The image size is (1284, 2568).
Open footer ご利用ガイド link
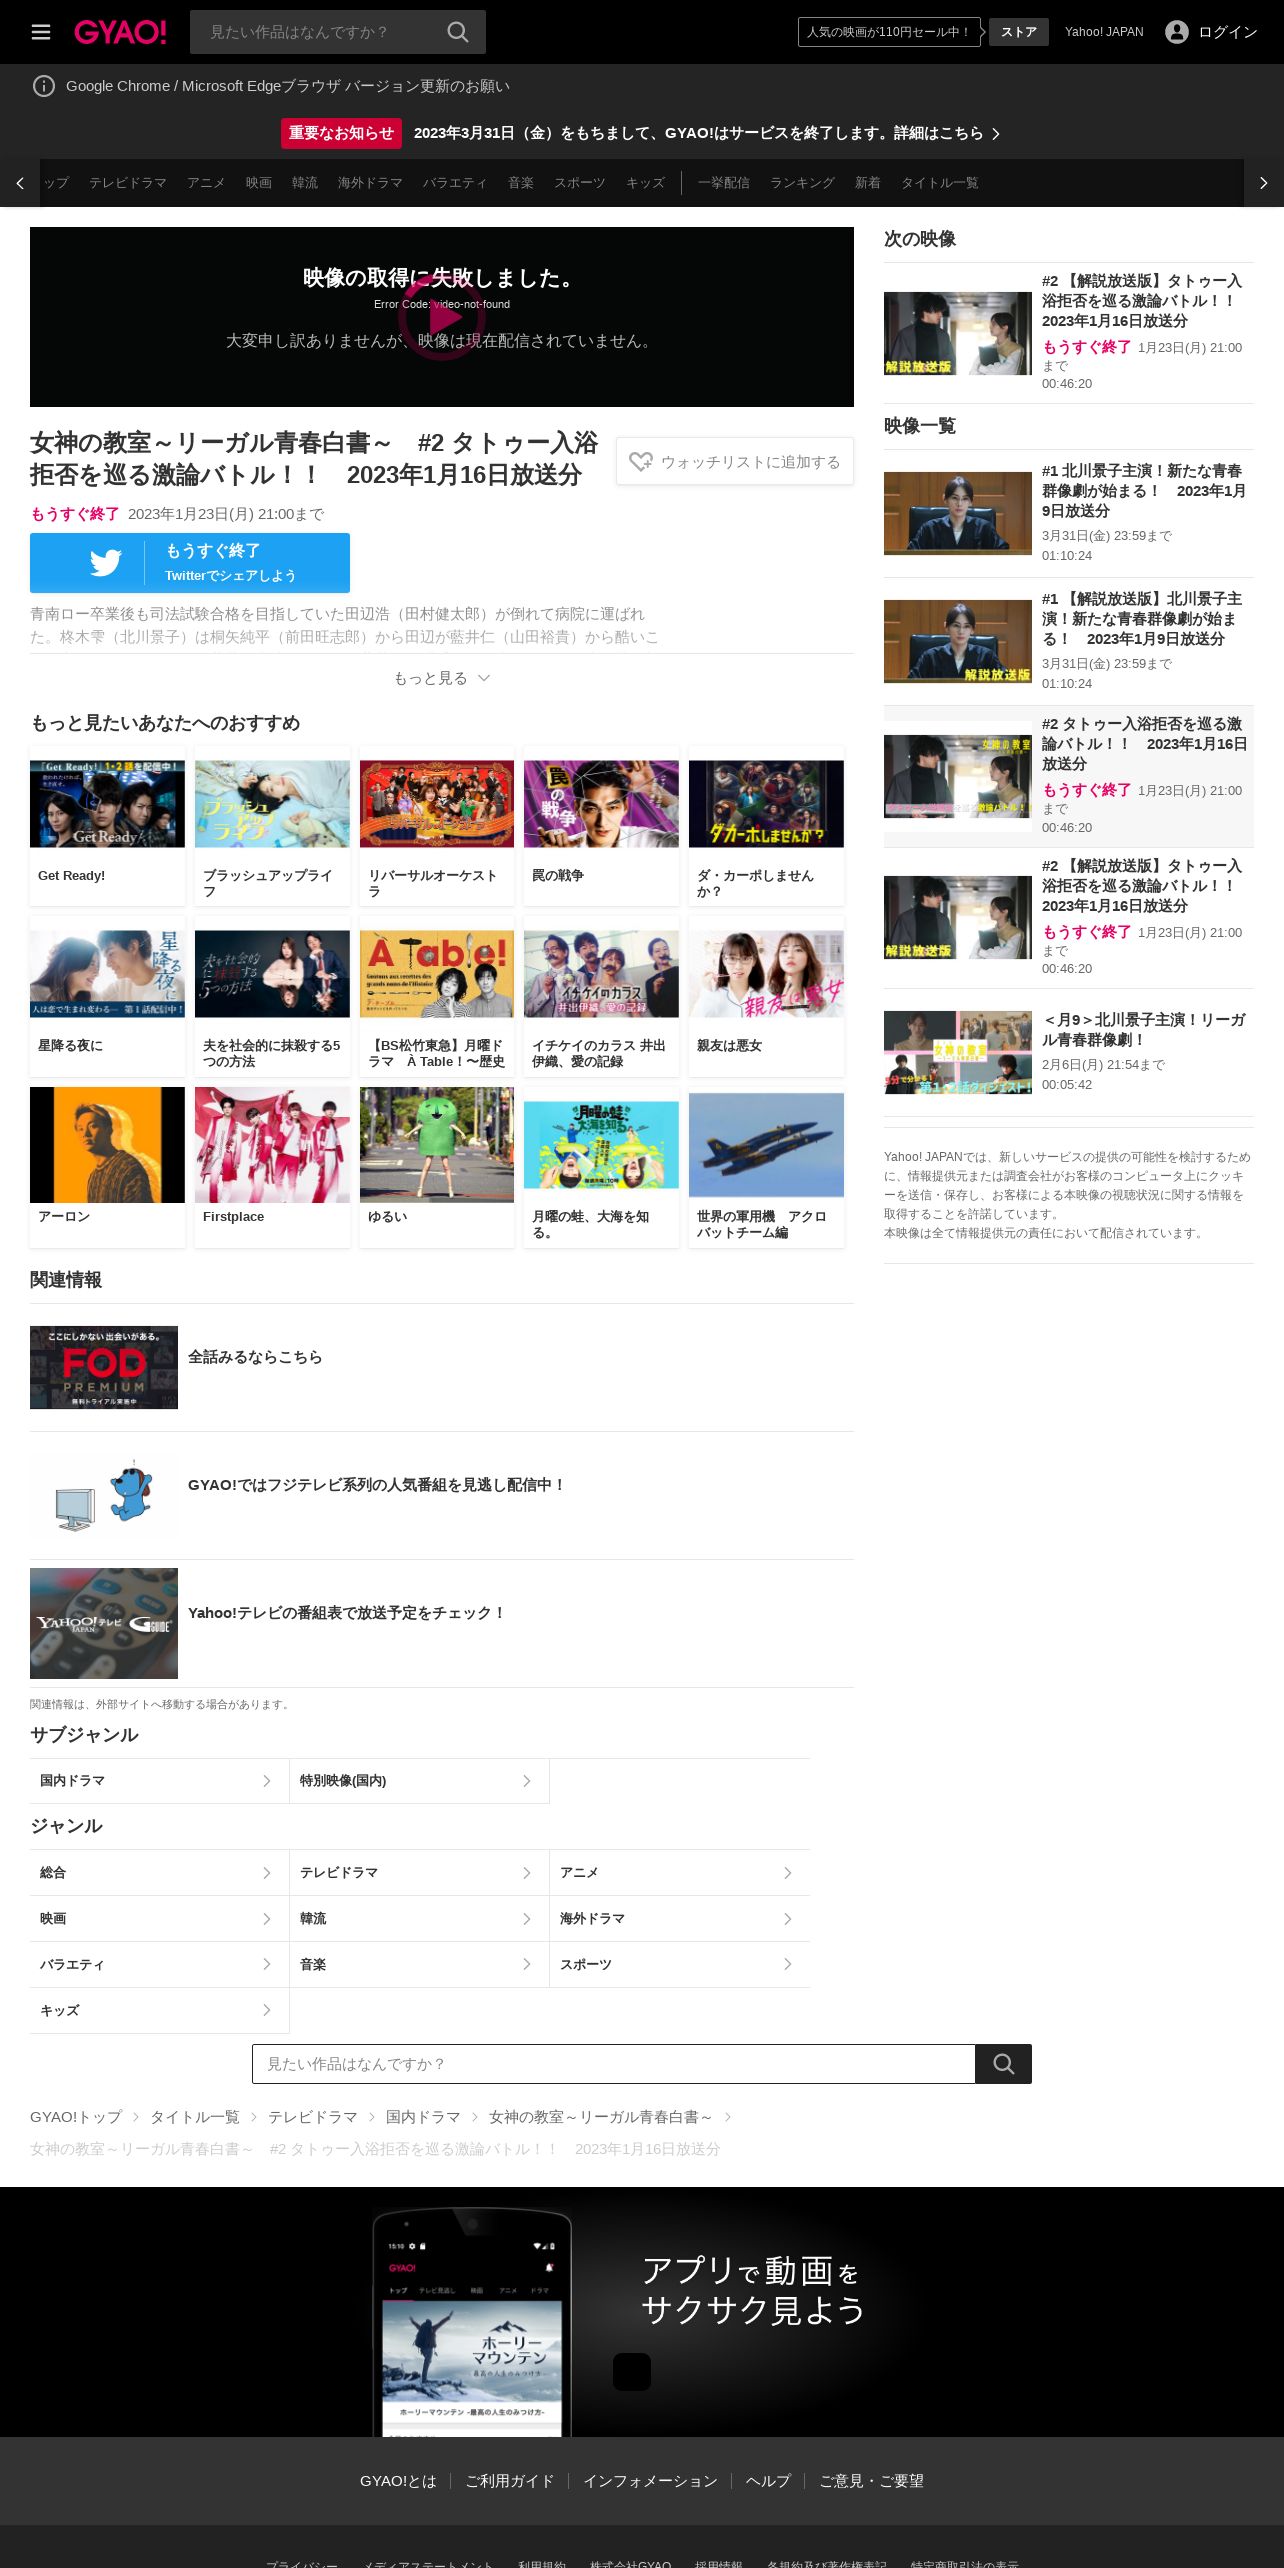[509, 2481]
